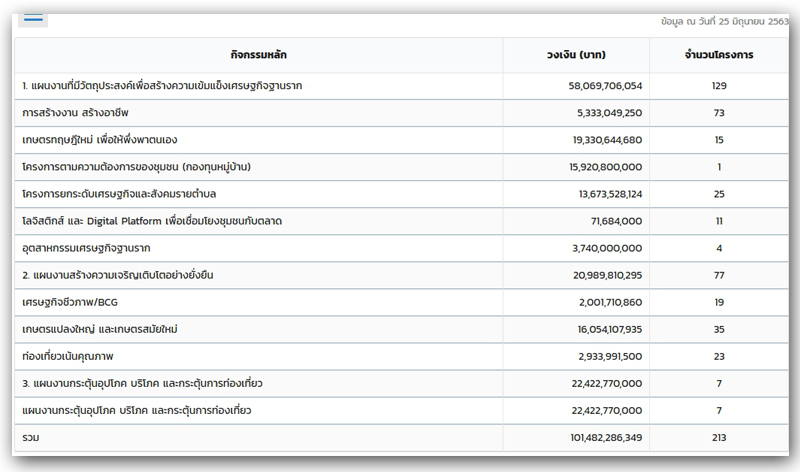Select โครงการยกระดับเศรษฐกิจและสังคมรายตำบล row
The image size is (800, 472).
[132, 191]
